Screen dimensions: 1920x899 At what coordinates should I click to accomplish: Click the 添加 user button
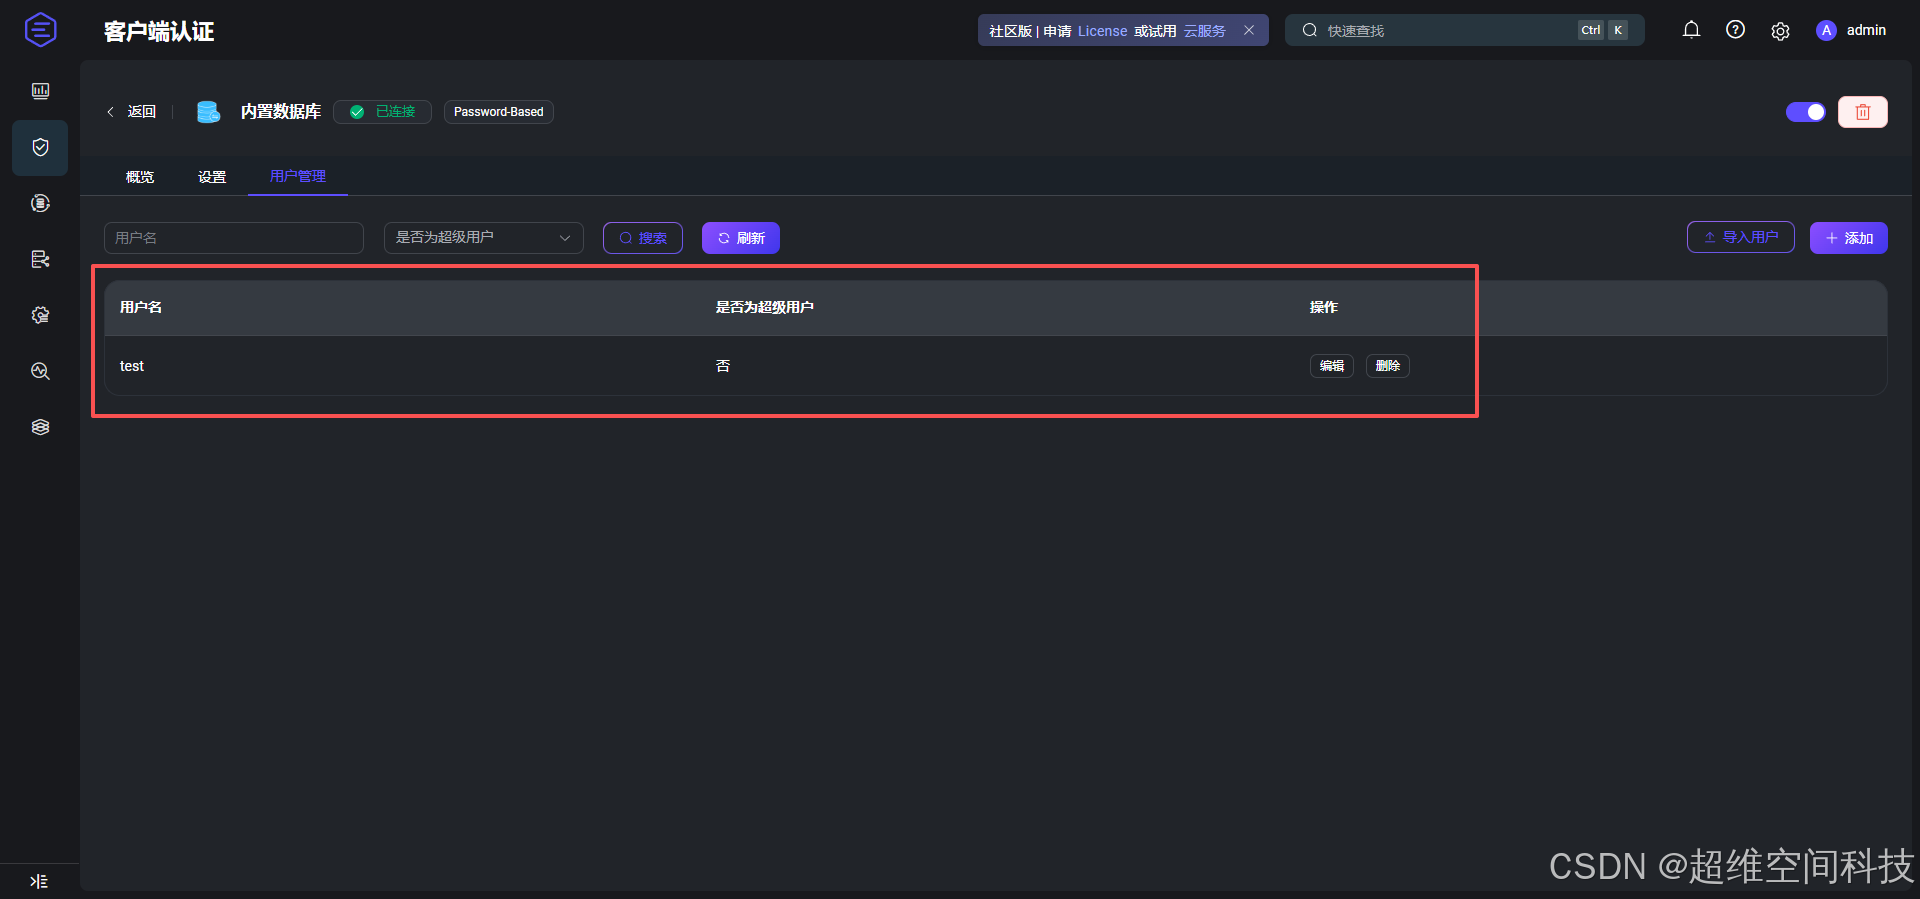[1849, 238]
